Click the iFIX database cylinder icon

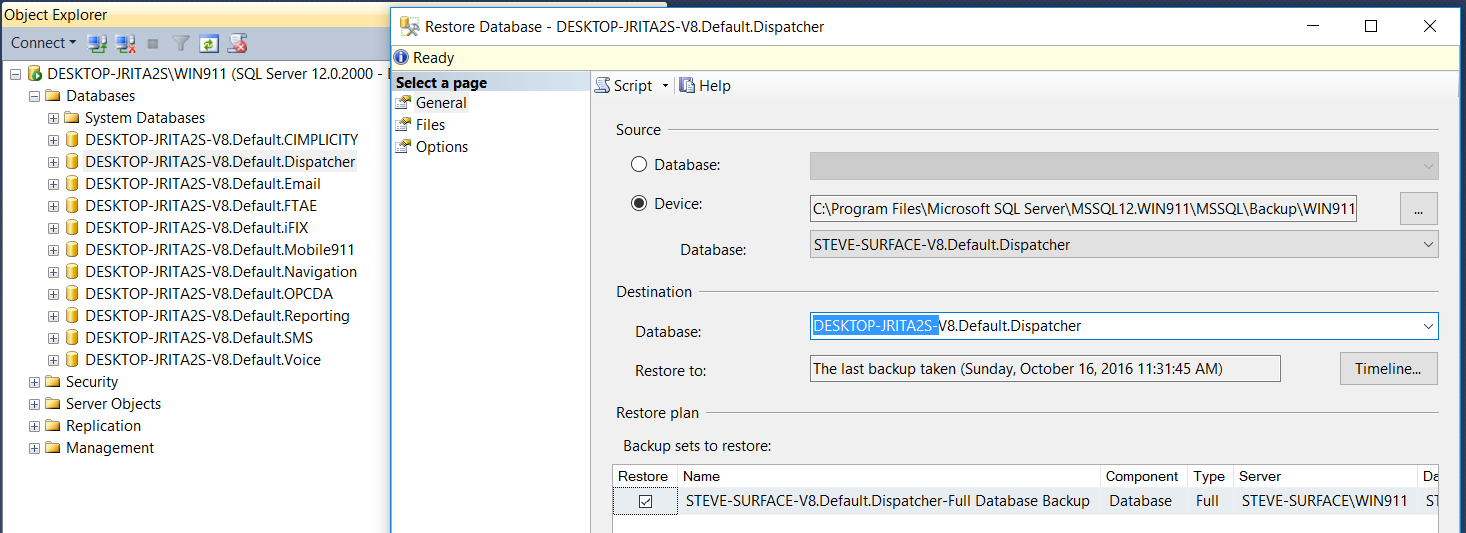coord(72,228)
